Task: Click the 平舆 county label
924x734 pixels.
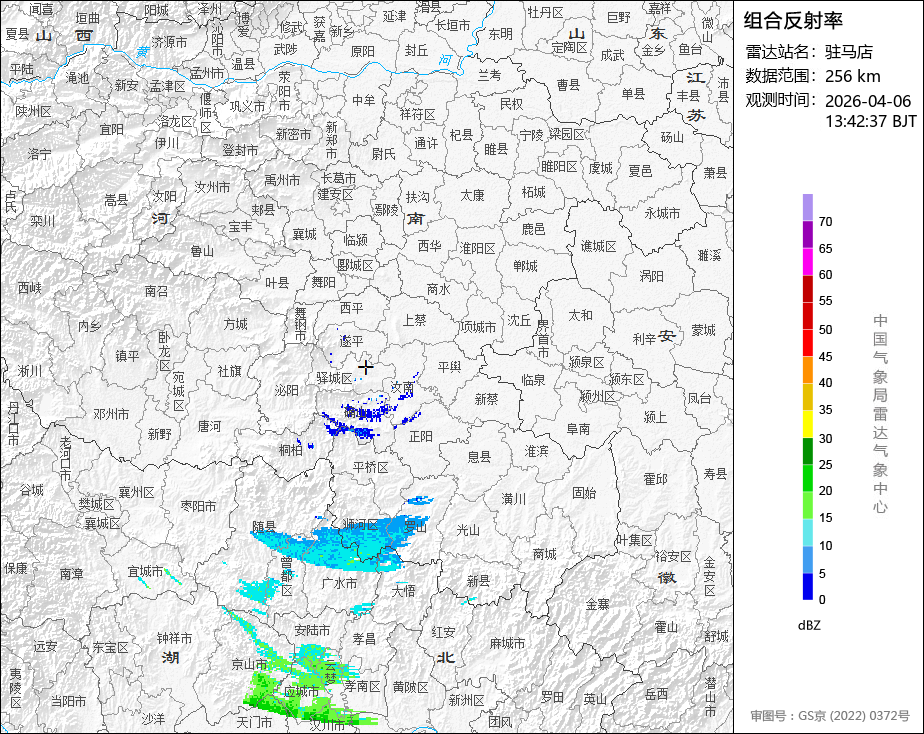Action: pyautogui.click(x=449, y=366)
